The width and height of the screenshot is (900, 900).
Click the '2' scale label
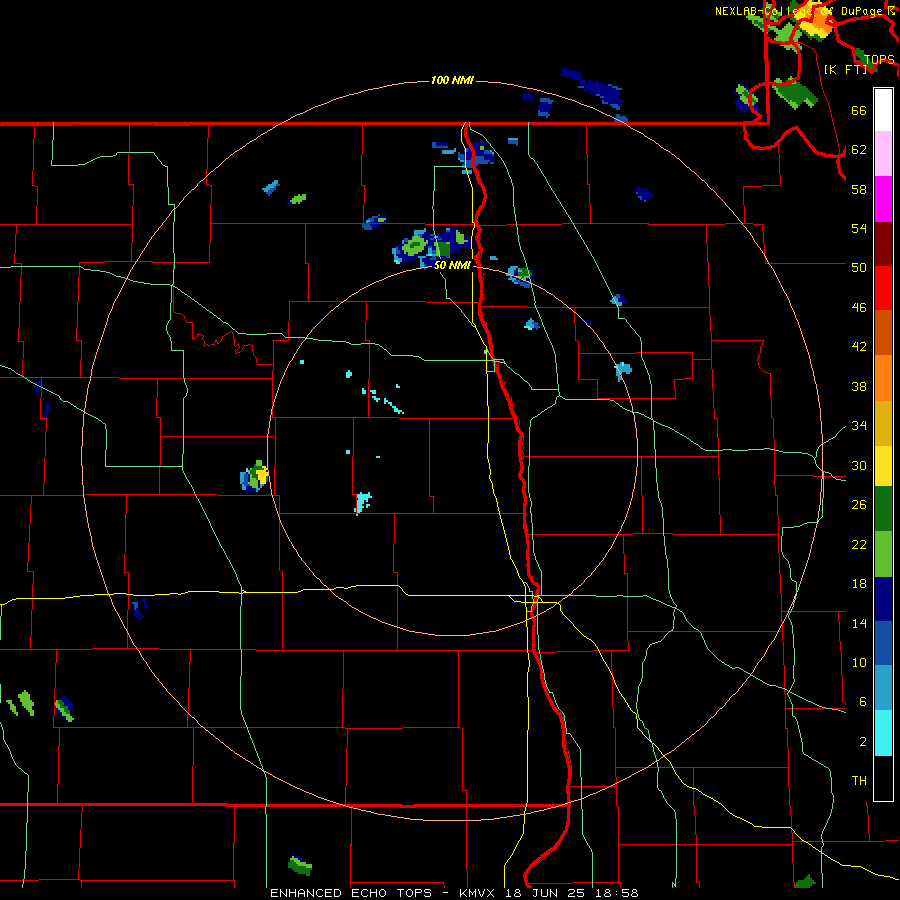coord(863,742)
